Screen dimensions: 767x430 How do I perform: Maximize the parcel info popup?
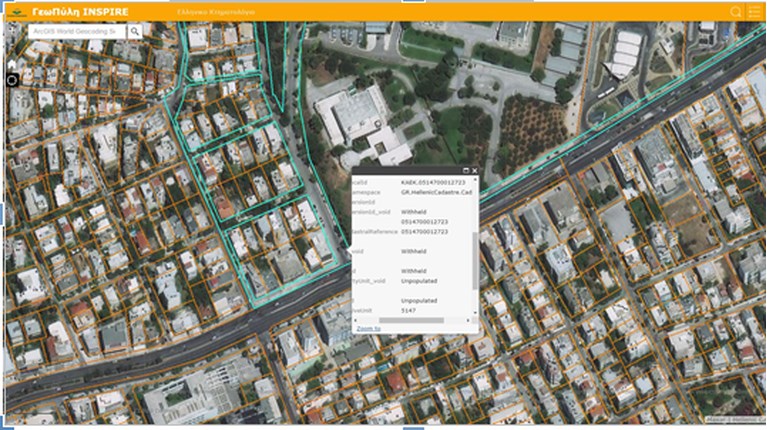click(x=465, y=171)
